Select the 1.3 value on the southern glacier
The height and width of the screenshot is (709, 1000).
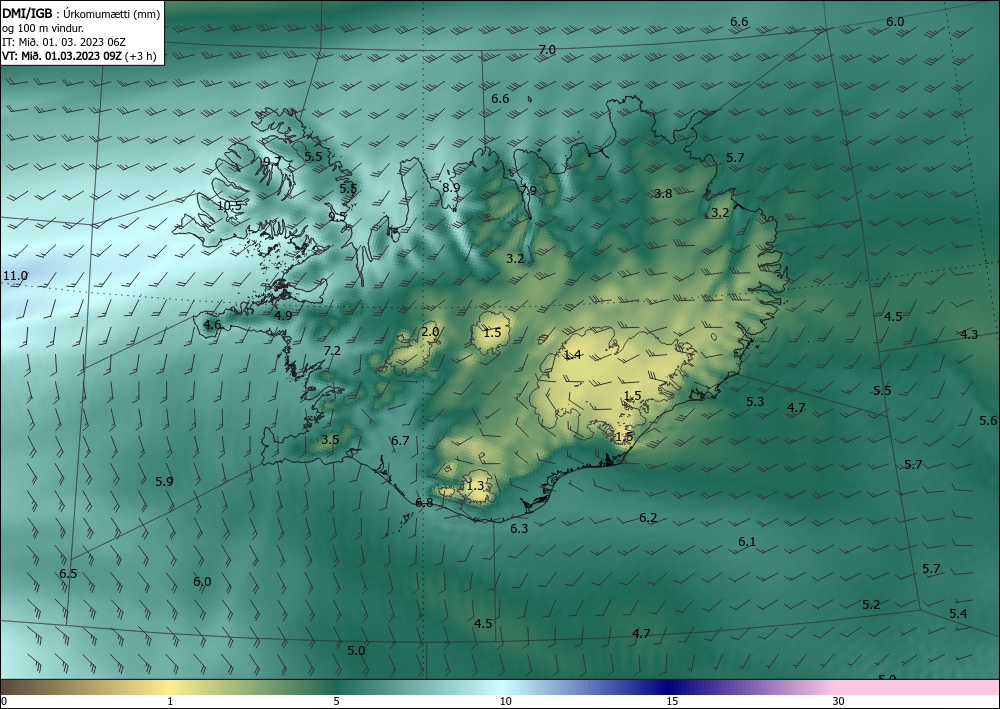pos(475,486)
